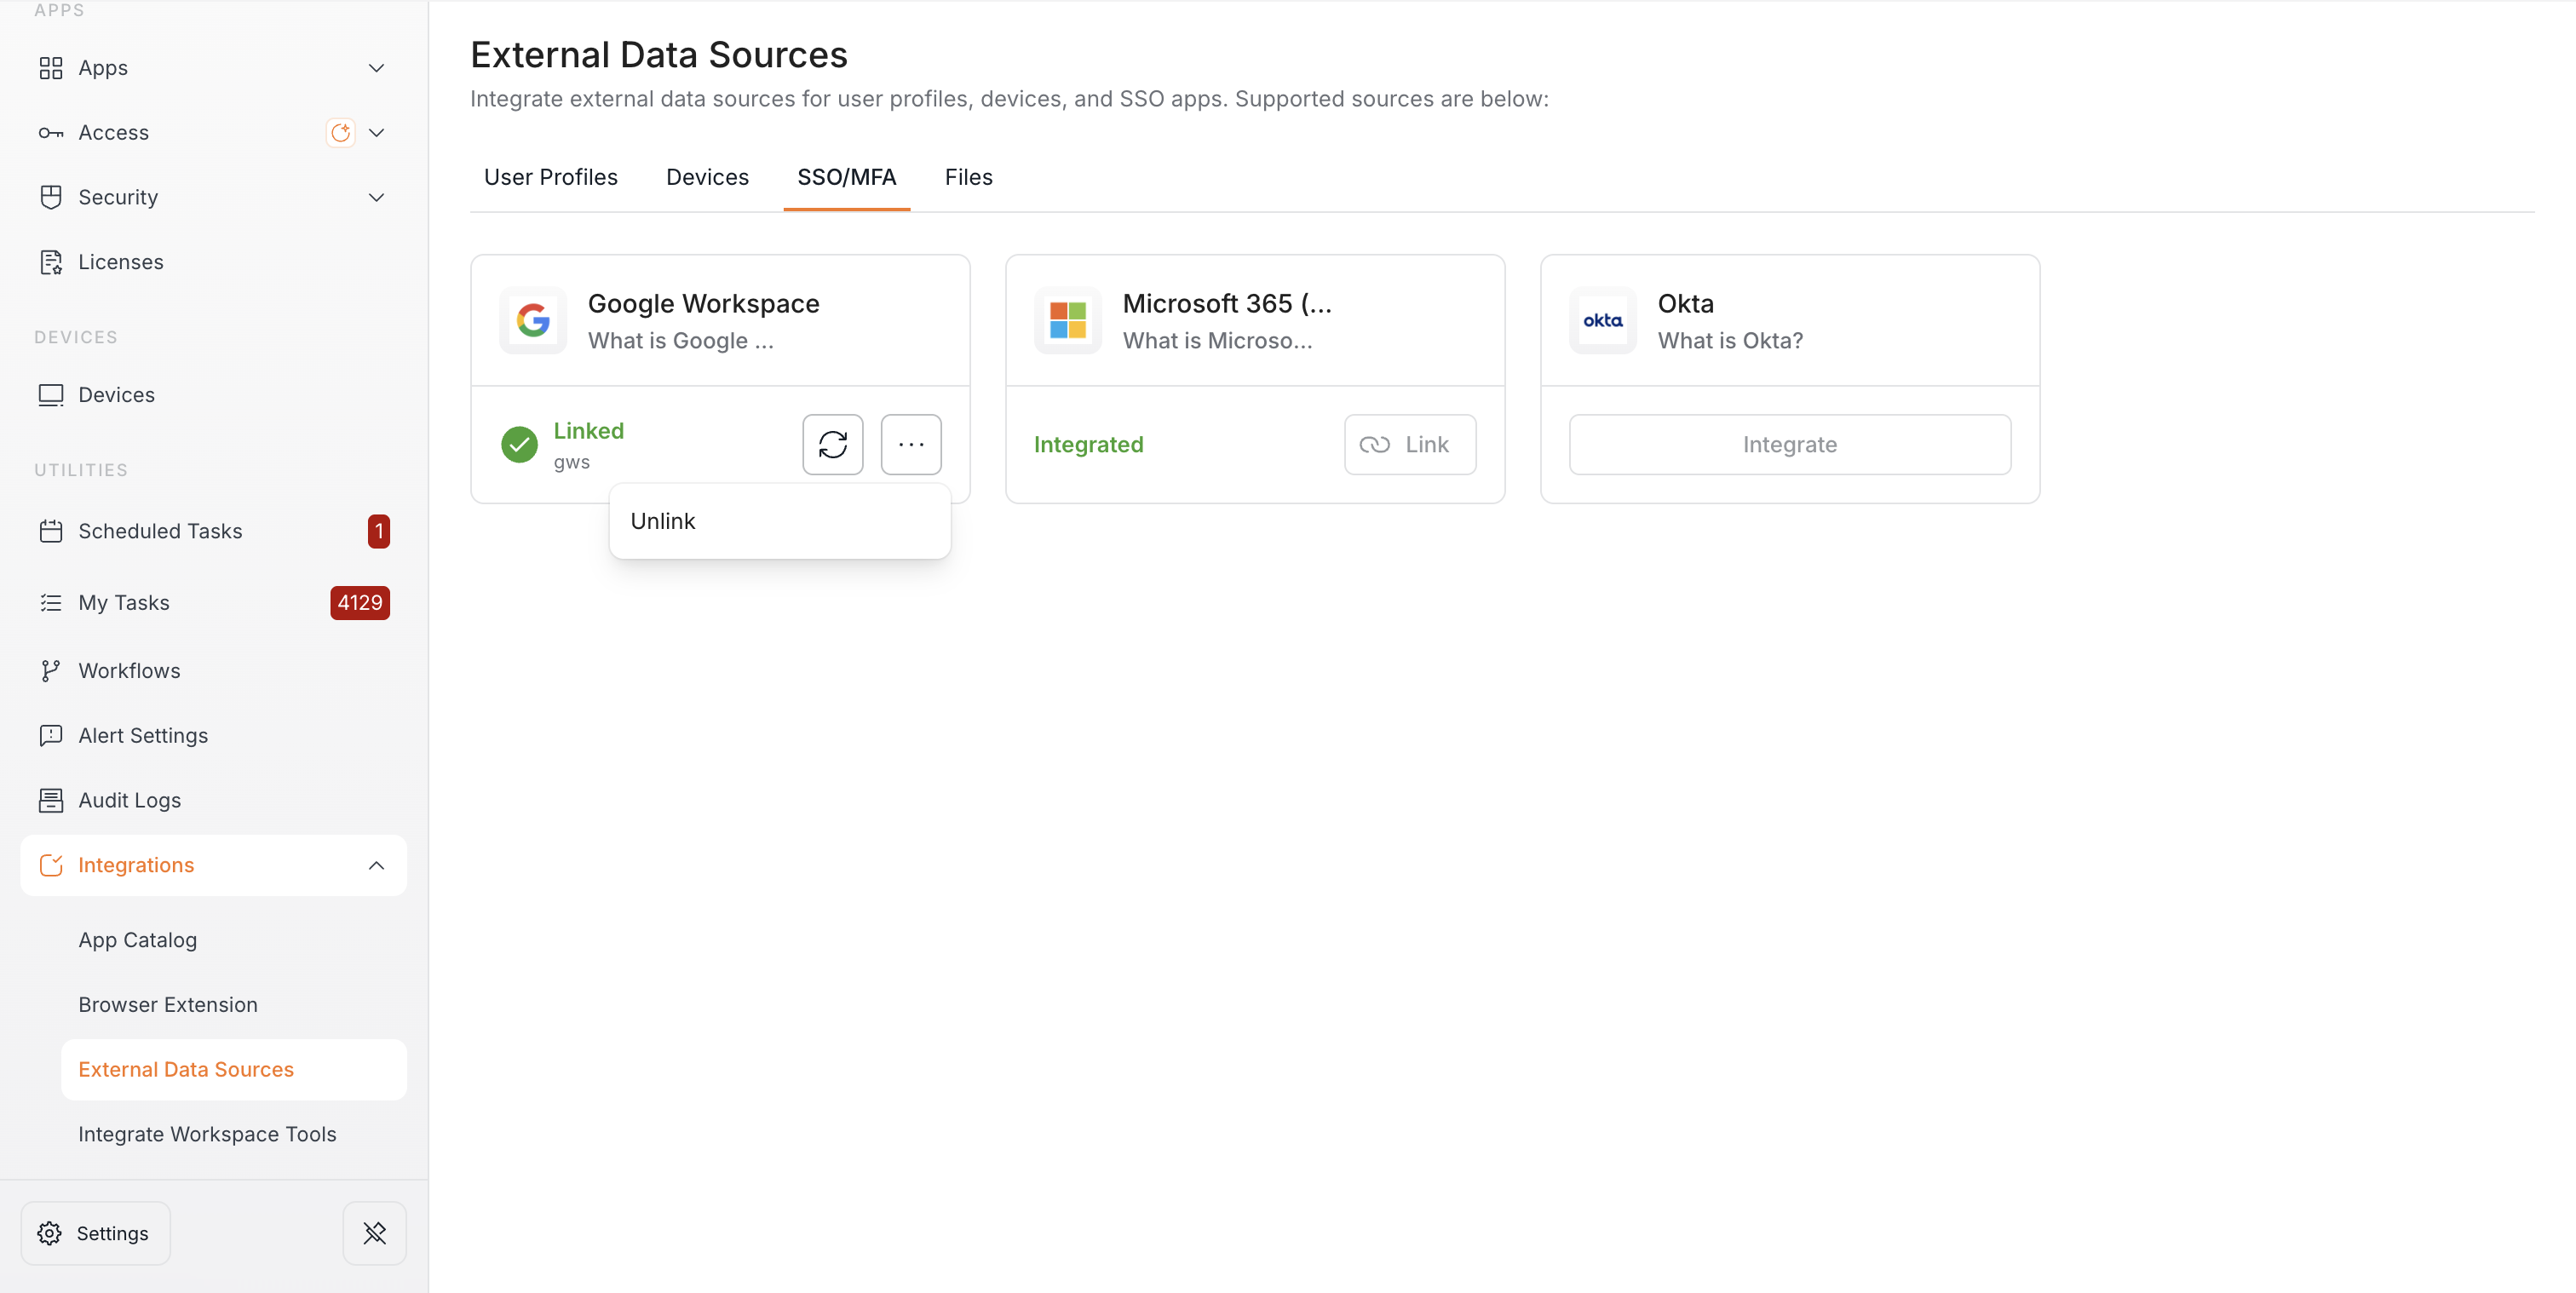This screenshot has height=1293, width=2576.
Task: Select the SSO/MFA tab
Action: coord(847,177)
